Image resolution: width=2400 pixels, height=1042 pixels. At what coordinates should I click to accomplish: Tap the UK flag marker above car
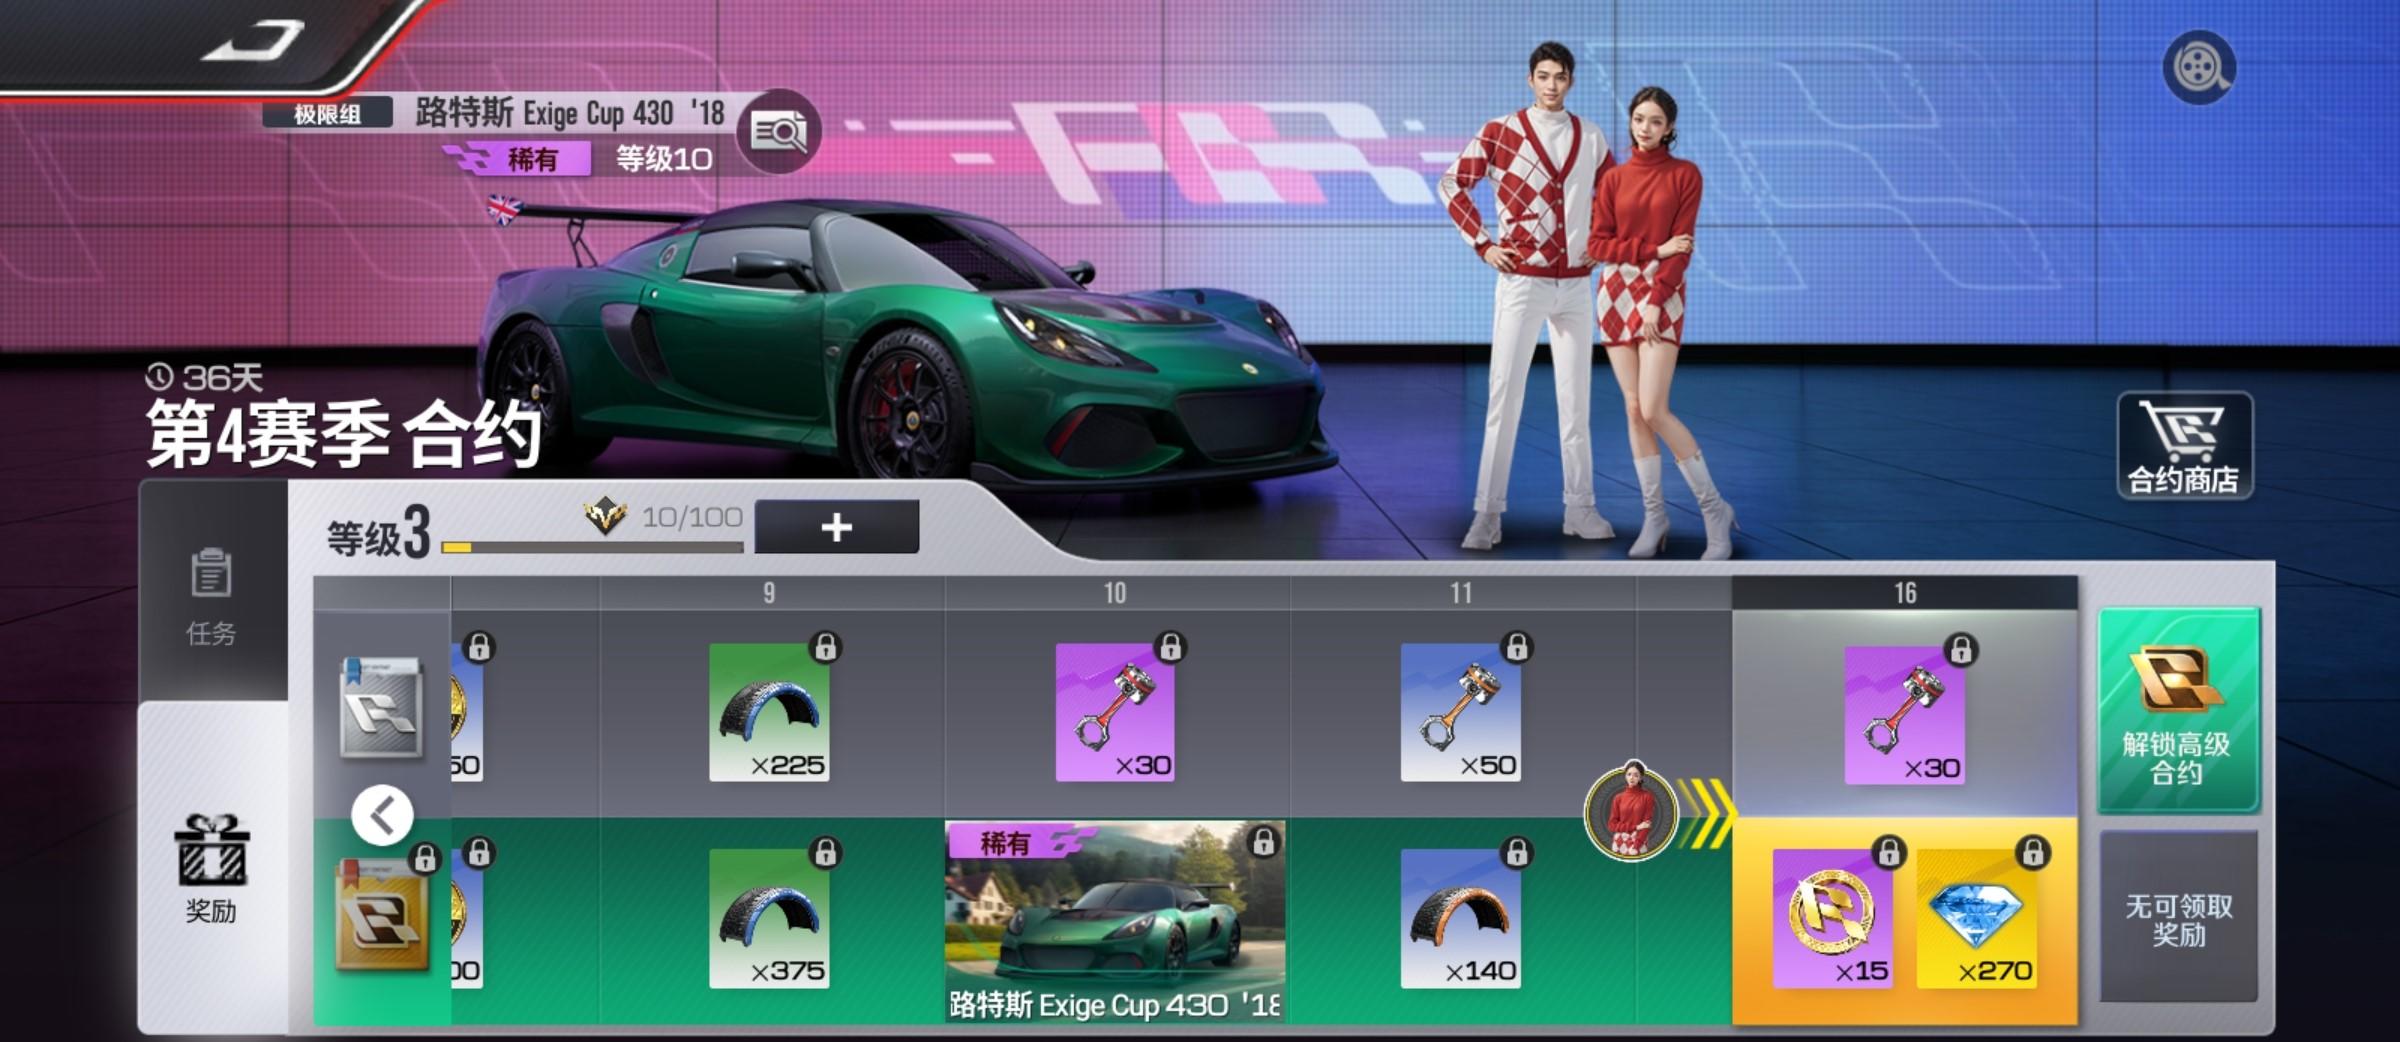coord(503,210)
